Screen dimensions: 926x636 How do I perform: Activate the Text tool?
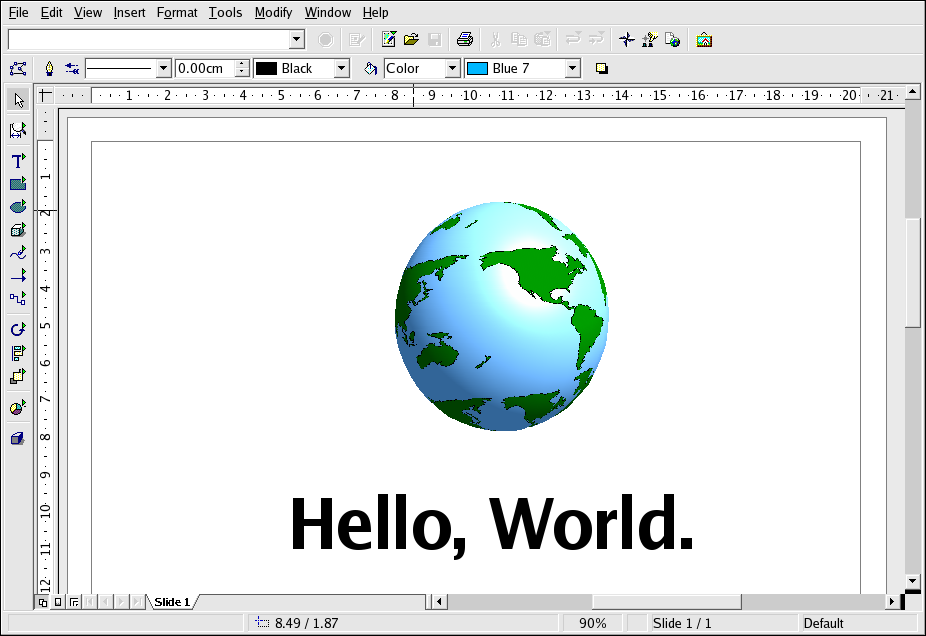click(x=18, y=160)
